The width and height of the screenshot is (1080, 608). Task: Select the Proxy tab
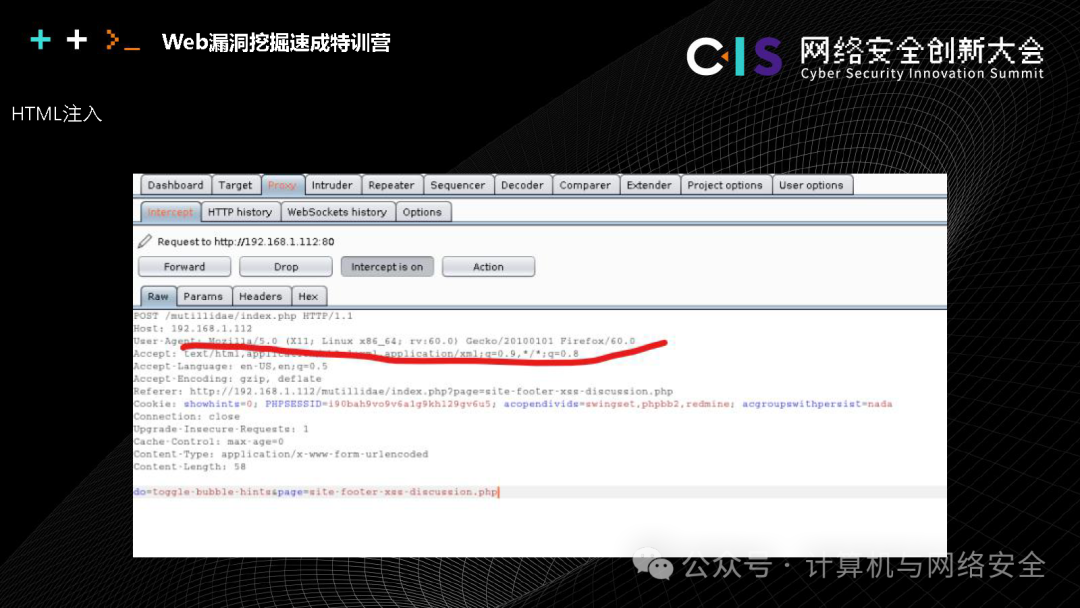tap(282, 185)
